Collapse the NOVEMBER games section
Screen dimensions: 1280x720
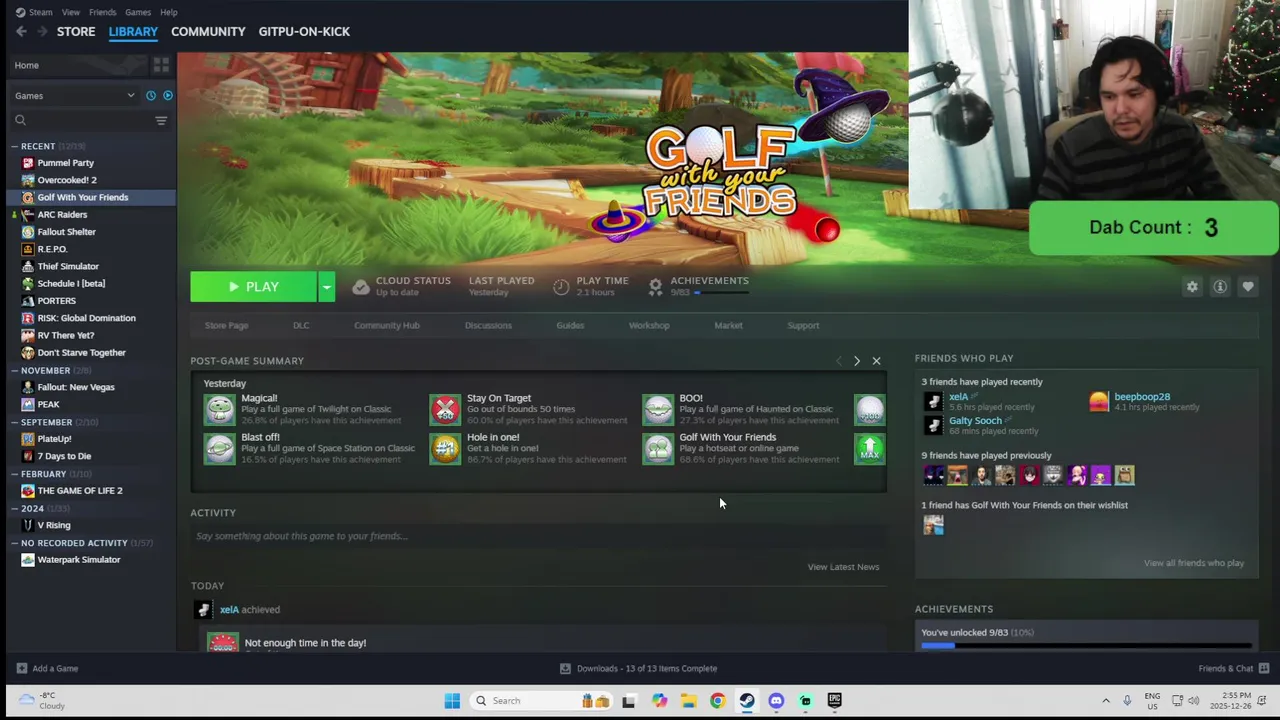15,370
